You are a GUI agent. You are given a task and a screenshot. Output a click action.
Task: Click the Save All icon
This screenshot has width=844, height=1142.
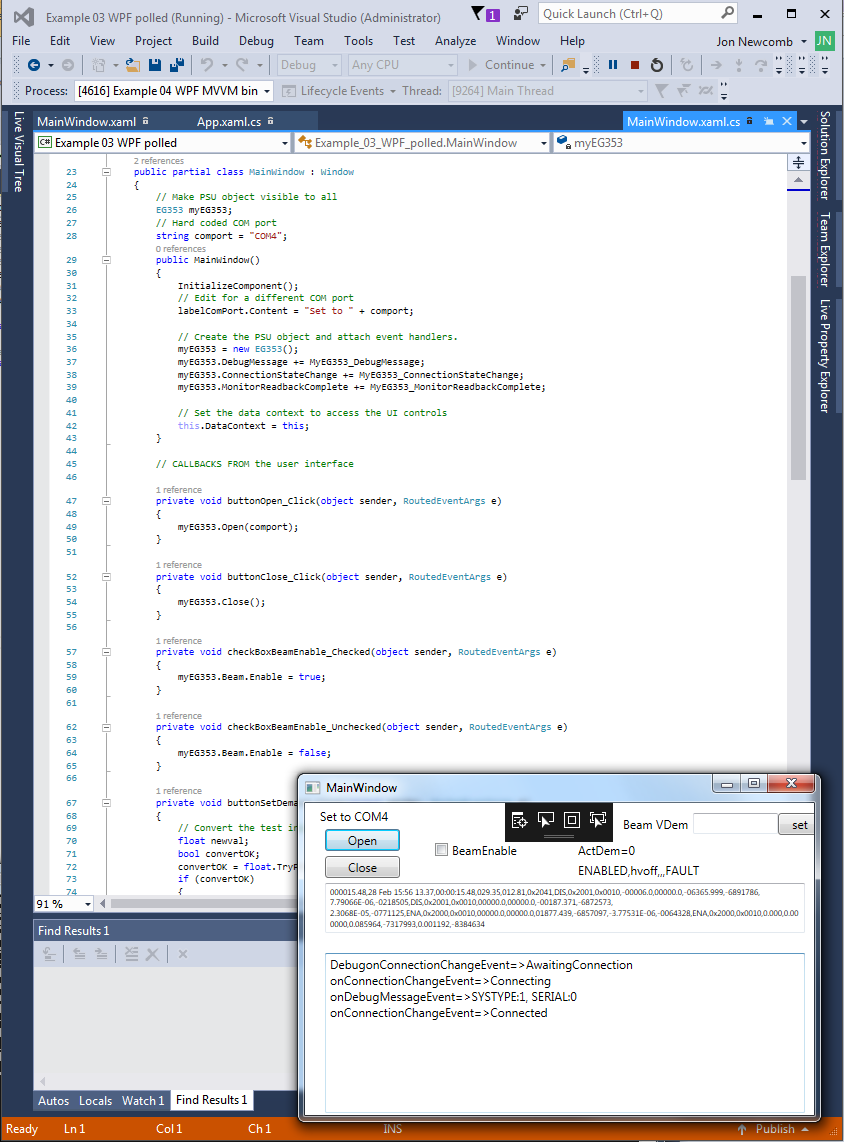pyautogui.click(x=176, y=66)
